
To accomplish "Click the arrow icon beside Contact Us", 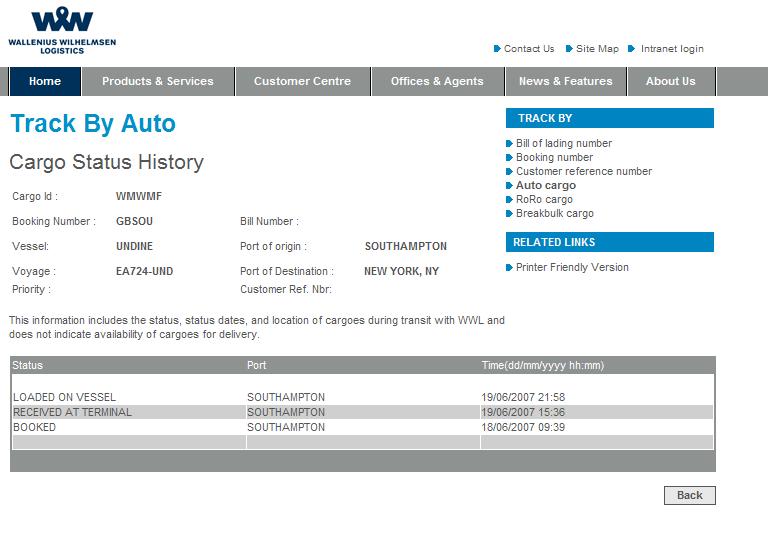I will click(x=497, y=48).
